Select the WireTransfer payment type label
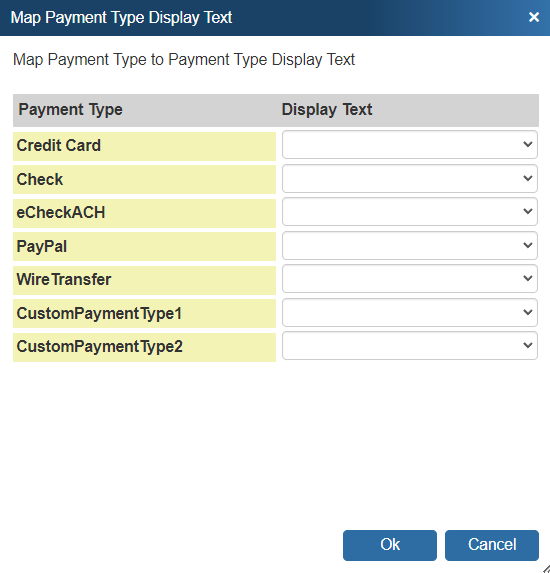 coord(64,280)
